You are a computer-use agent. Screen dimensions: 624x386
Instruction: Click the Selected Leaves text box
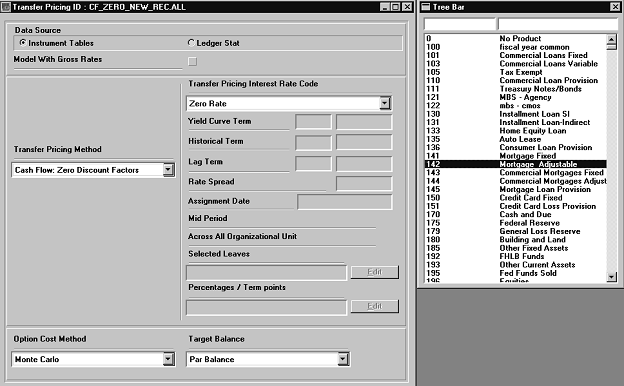click(x=266, y=273)
